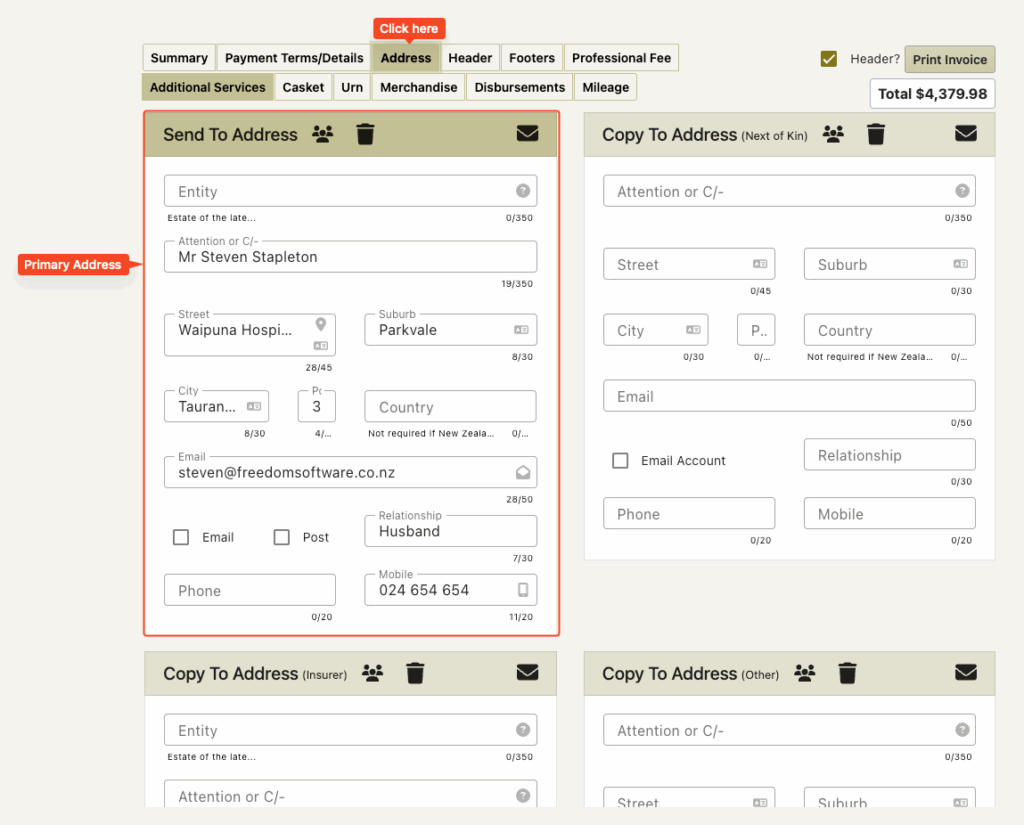The width and height of the screenshot is (1024, 825).
Task: Click the Send To Address Phone field
Action: (x=249, y=590)
